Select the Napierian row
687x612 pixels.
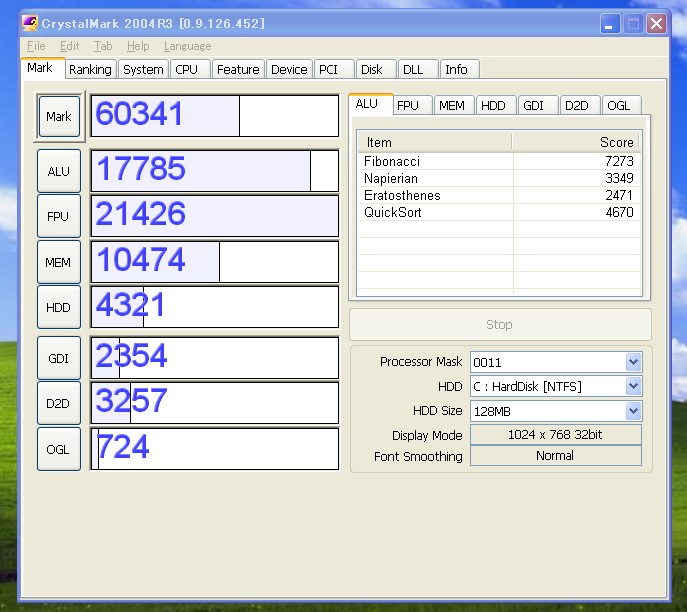click(499, 178)
